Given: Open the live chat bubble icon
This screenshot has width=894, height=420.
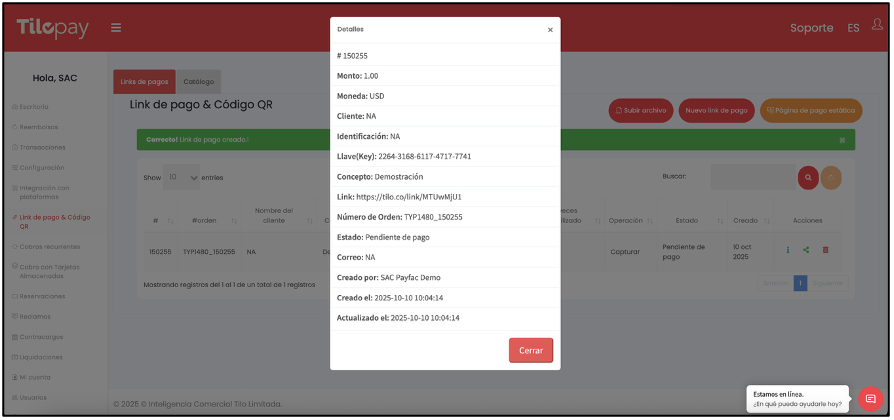Looking at the screenshot, I should pyautogui.click(x=870, y=398).
